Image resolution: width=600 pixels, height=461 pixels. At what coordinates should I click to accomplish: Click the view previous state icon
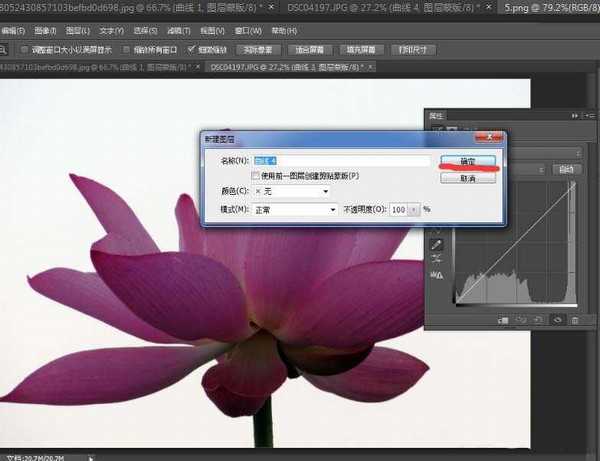click(x=520, y=320)
